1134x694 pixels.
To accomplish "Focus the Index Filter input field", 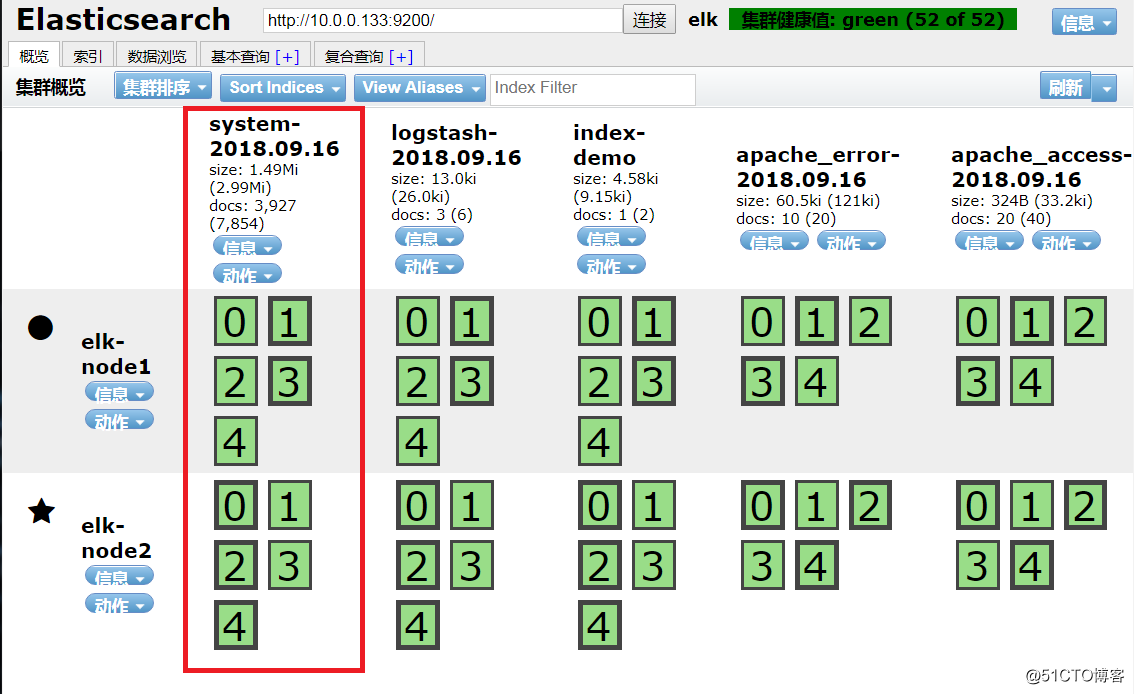I will pyautogui.click(x=592, y=88).
